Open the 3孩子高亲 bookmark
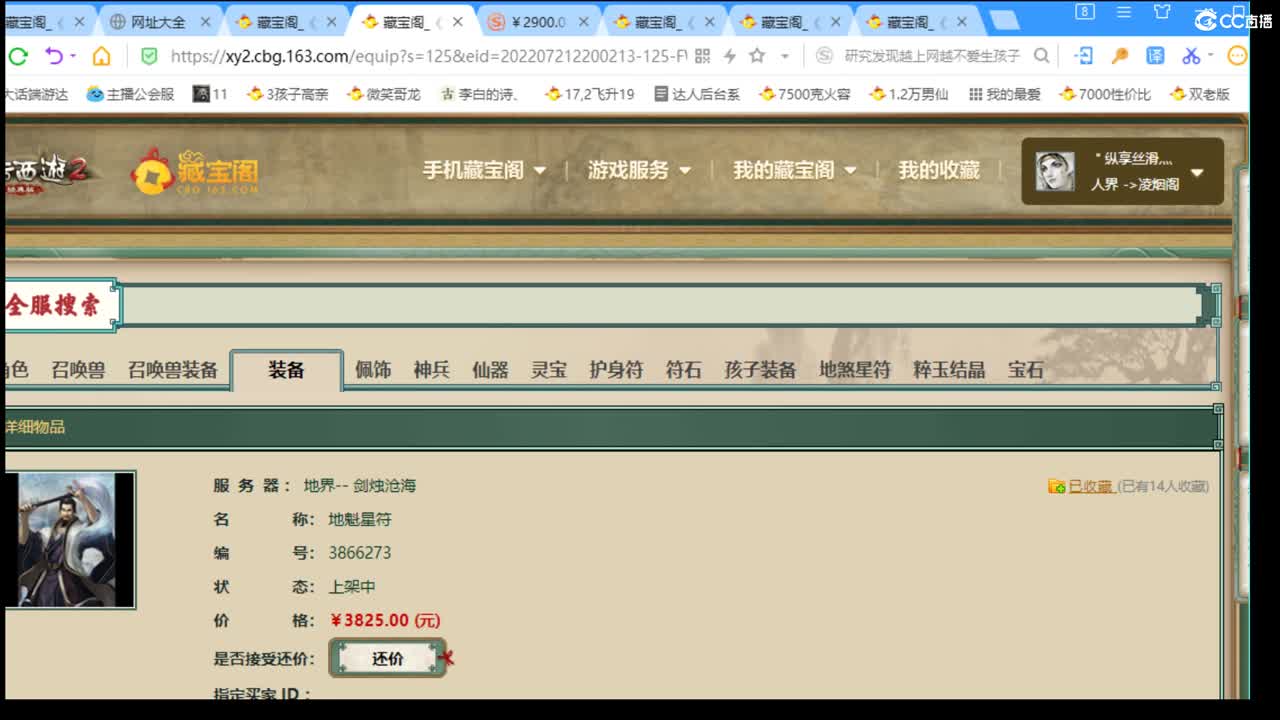Image resolution: width=1280 pixels, height=720 pixels. pyautogui.click(x=288, y=94)
